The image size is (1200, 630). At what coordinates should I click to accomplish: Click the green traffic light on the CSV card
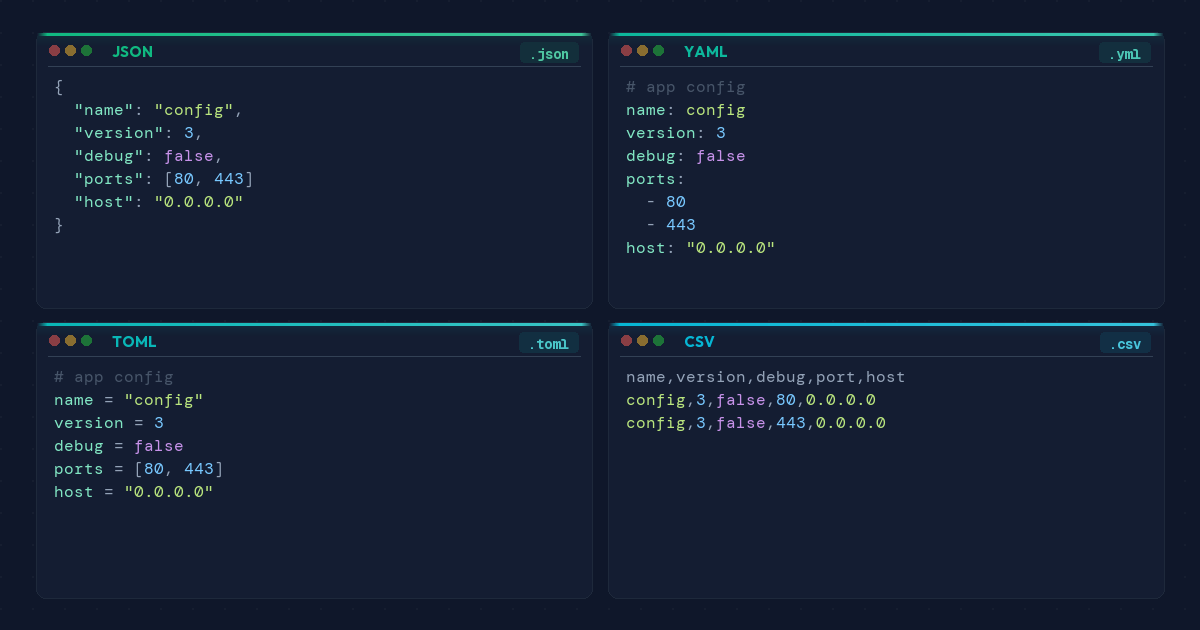(x=659, y=340)
